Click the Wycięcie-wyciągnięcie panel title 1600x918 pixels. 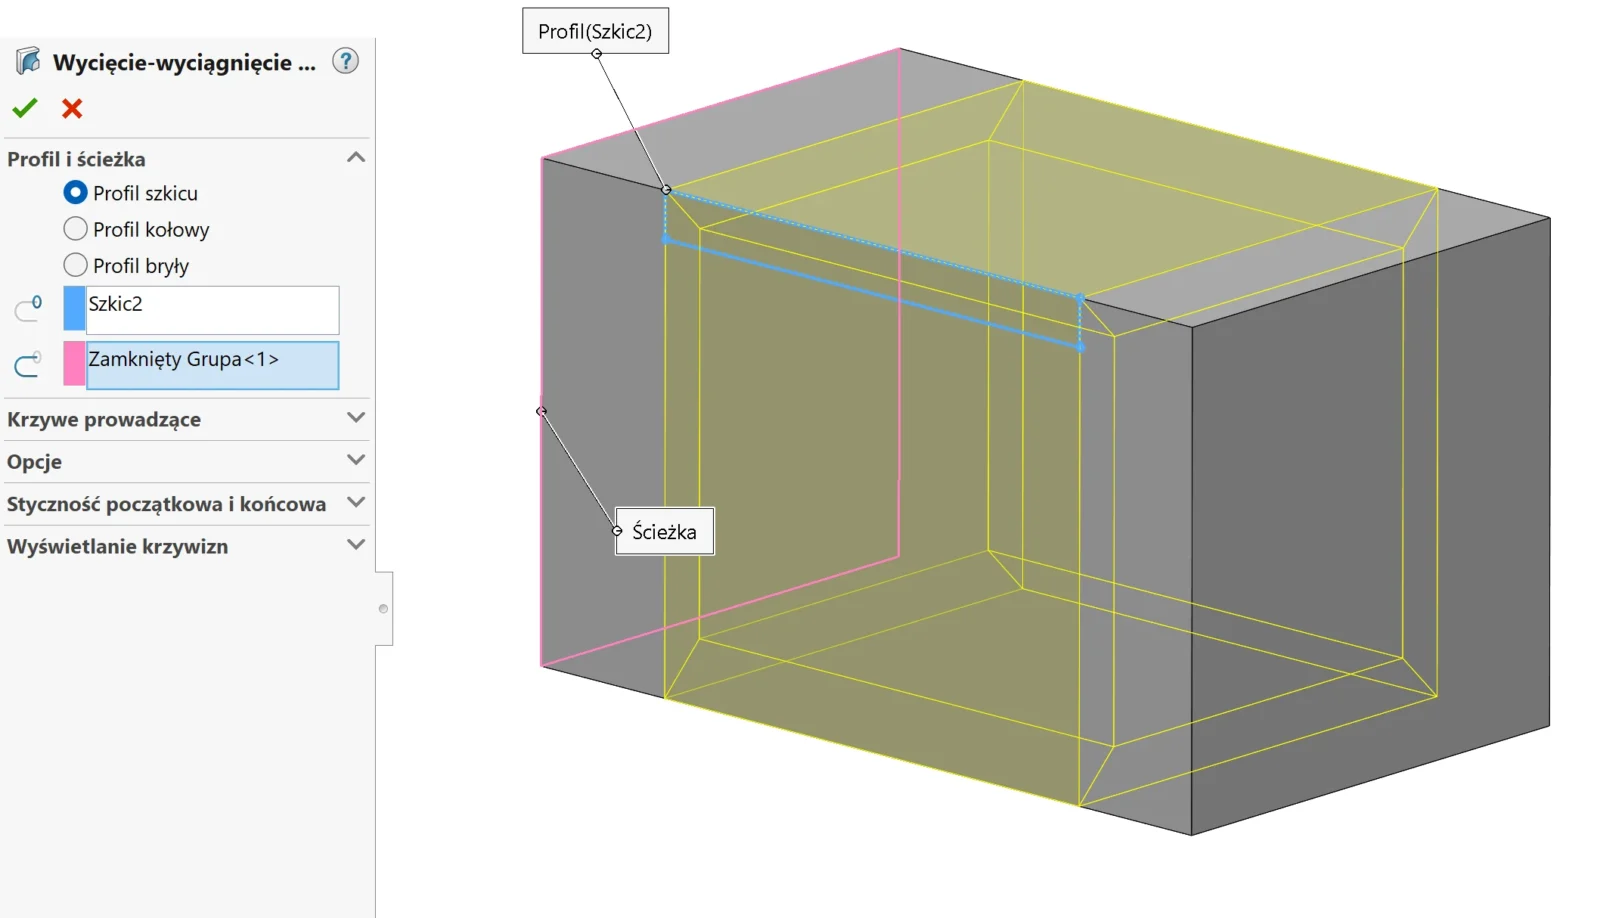184,62
